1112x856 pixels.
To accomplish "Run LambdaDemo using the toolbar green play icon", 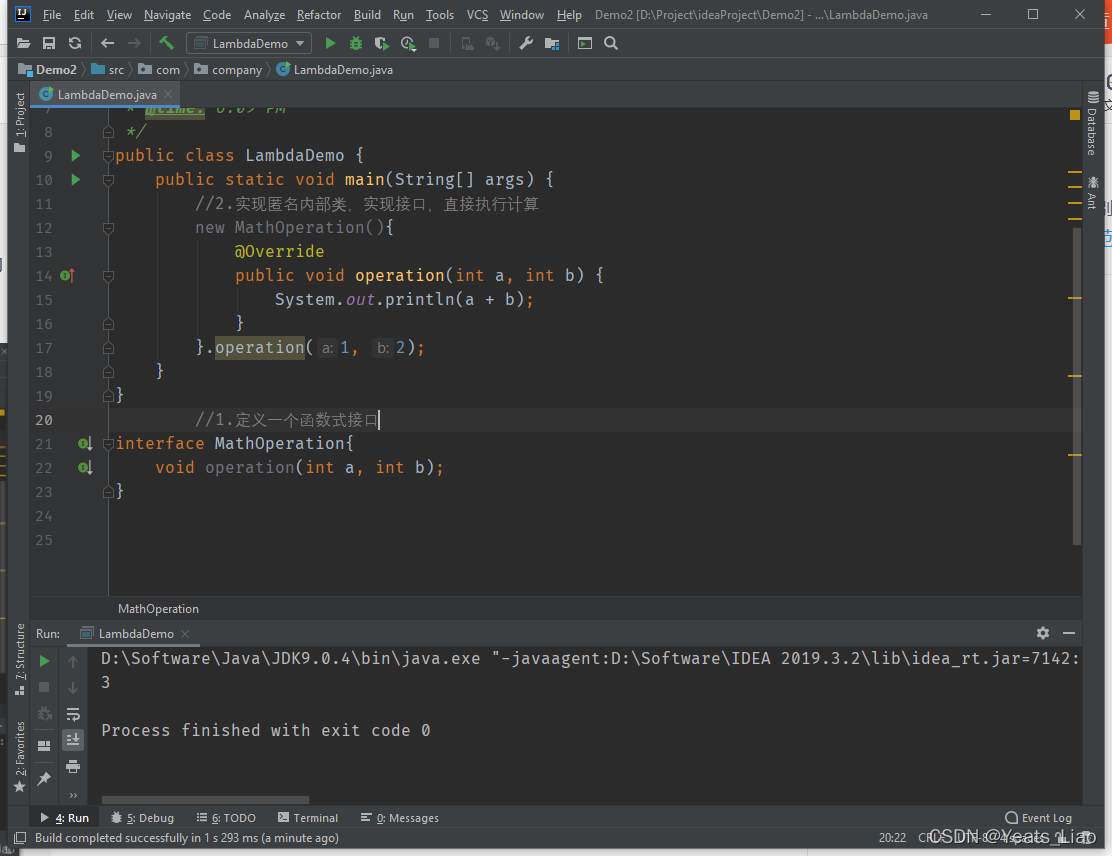I will tap(330, 43).
